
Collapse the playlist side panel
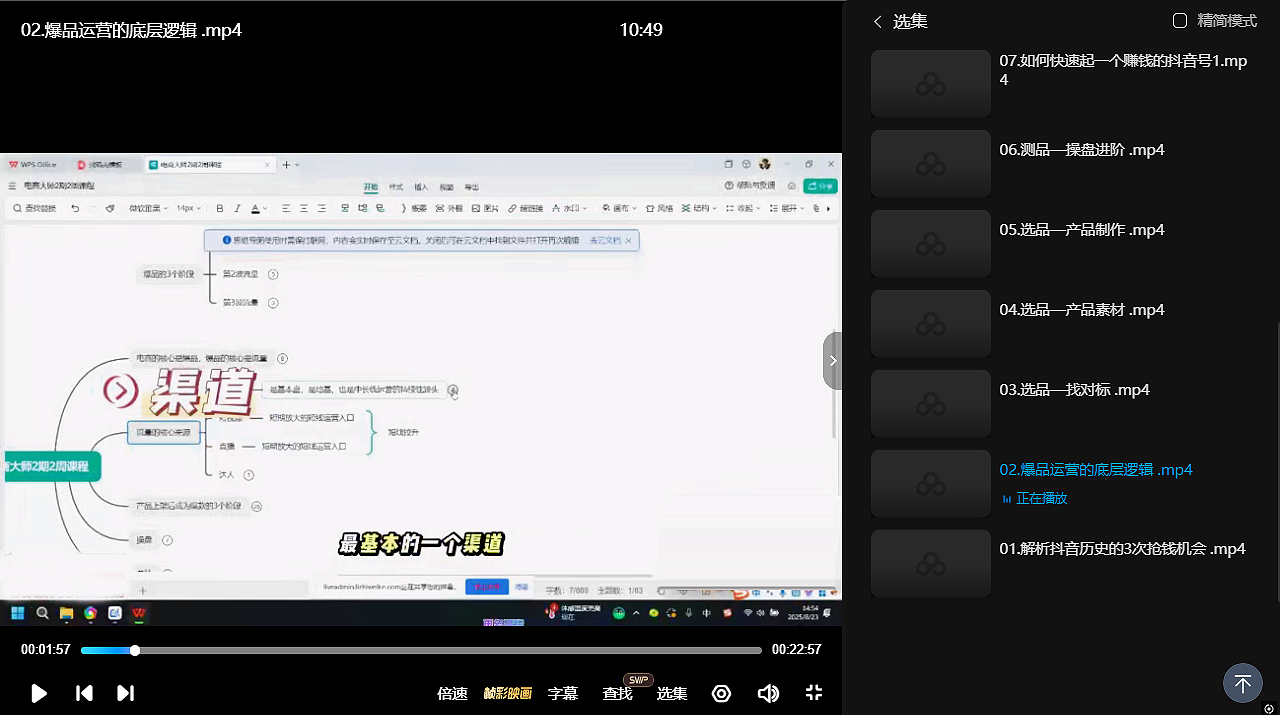(833, 360)
